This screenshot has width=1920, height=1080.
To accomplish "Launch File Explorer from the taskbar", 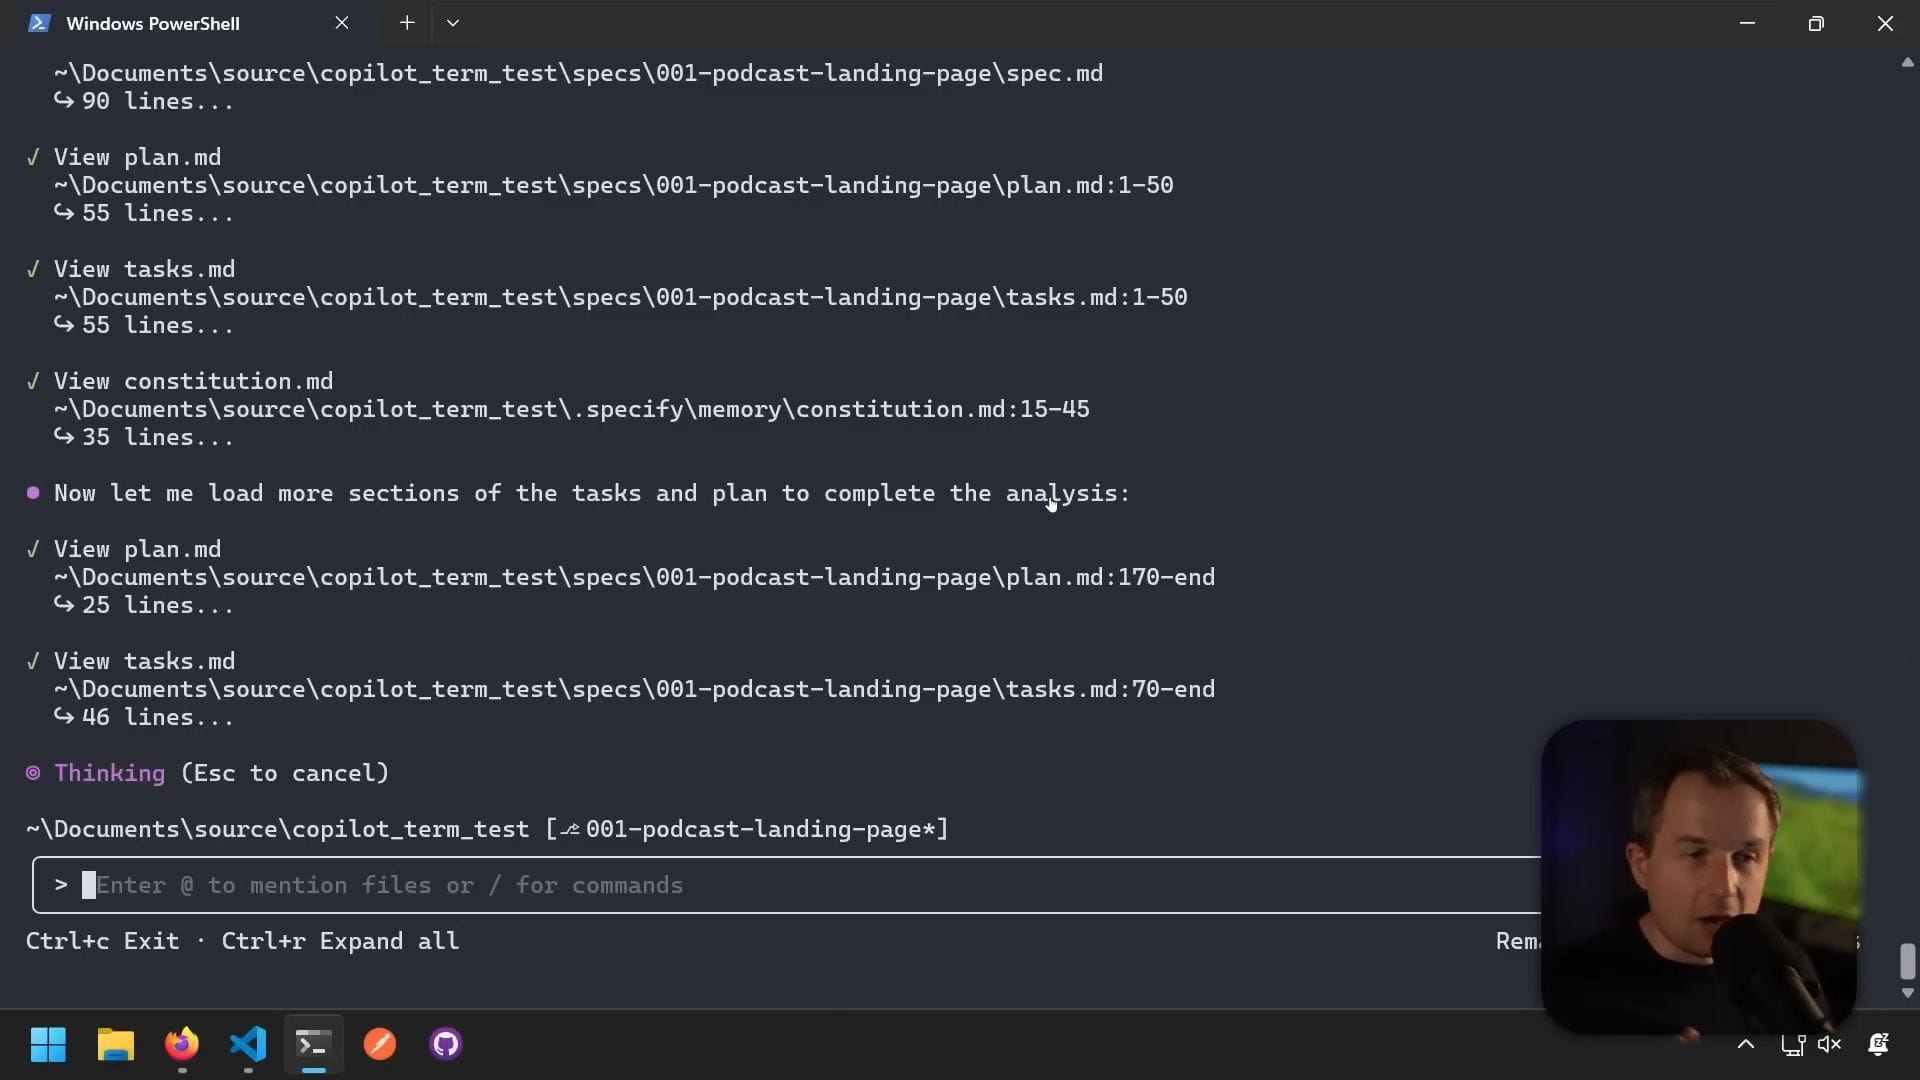I will coord(115,1045).
